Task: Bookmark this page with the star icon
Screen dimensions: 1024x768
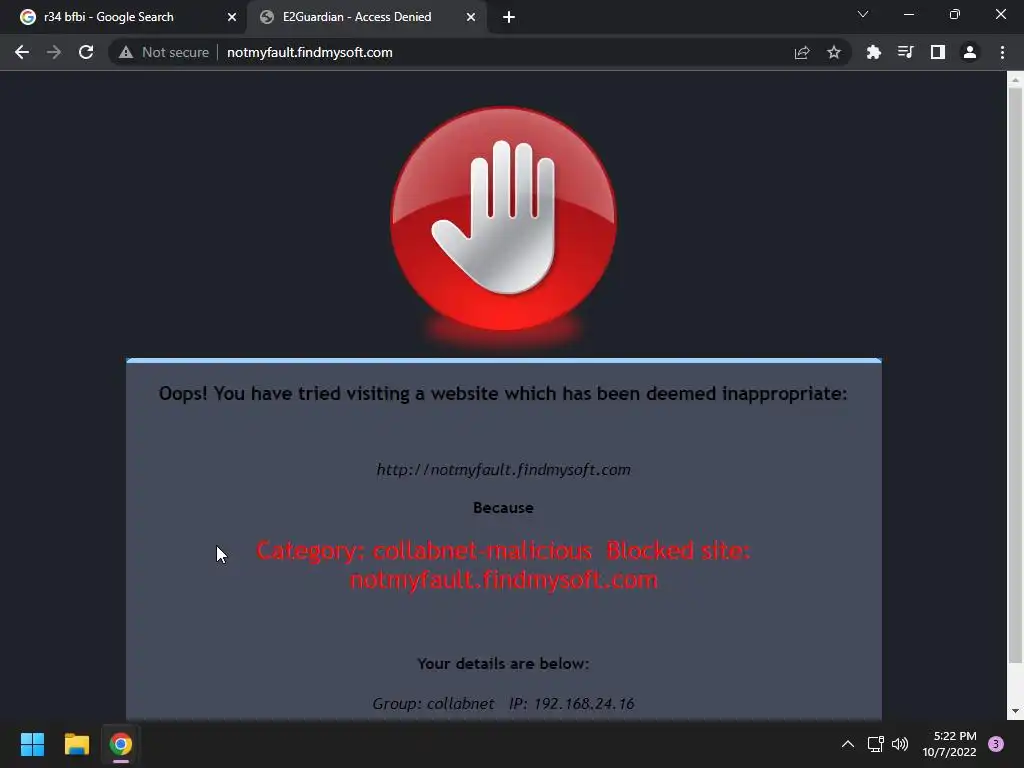Action: [834, 52]
